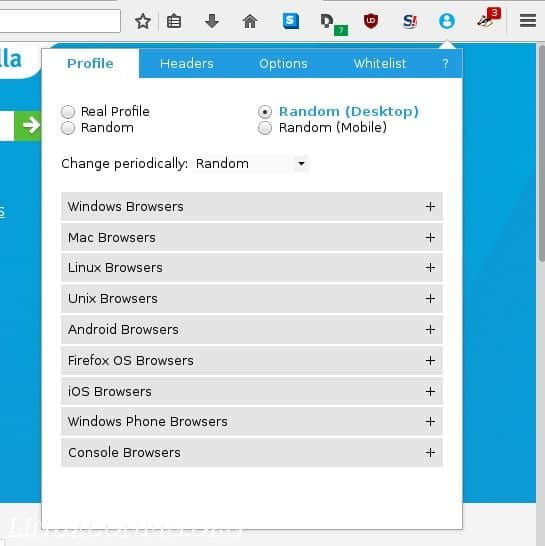Expand the Android Browsers group
545x546 pixels.
point(252,329)
